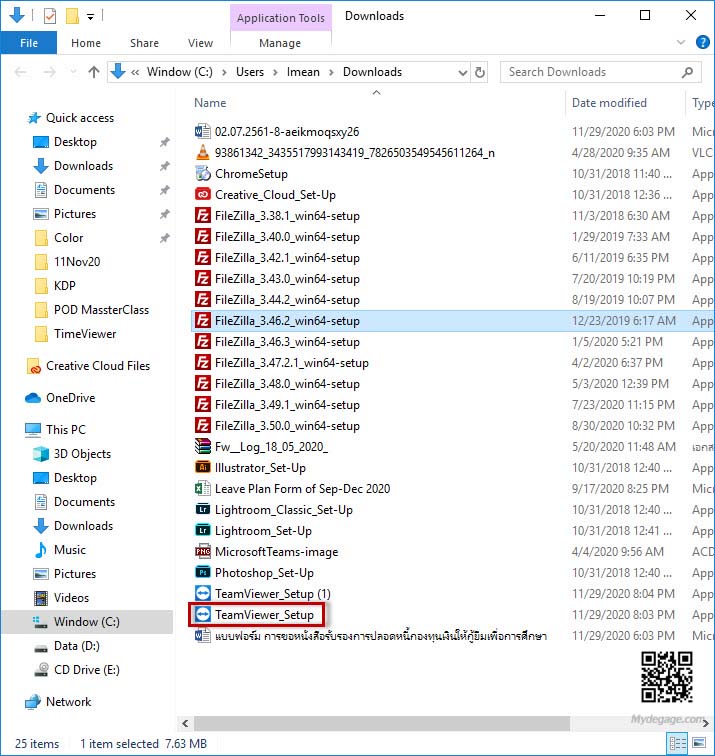Screen dimensions: 715x756
Task: Click the search magnifier icon
Action: point(688,72)
